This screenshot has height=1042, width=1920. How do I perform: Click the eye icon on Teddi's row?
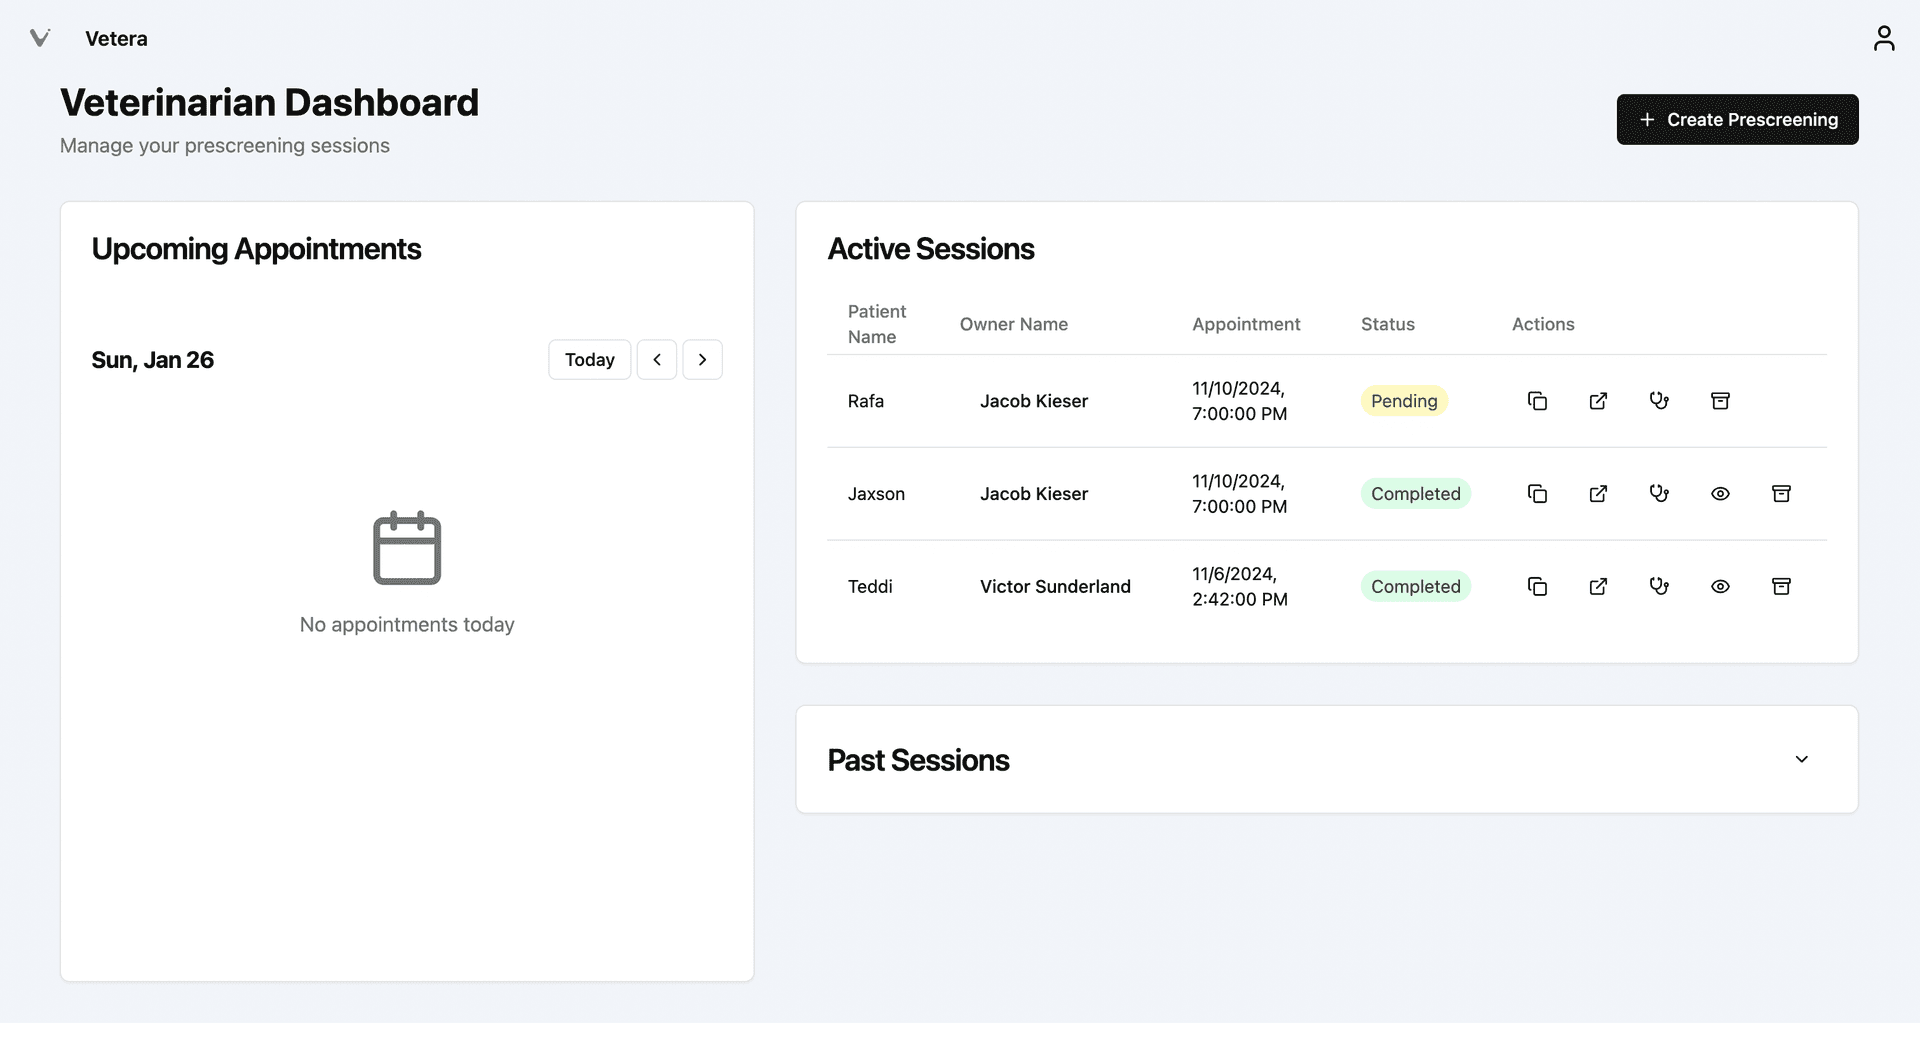(1720, 586)
